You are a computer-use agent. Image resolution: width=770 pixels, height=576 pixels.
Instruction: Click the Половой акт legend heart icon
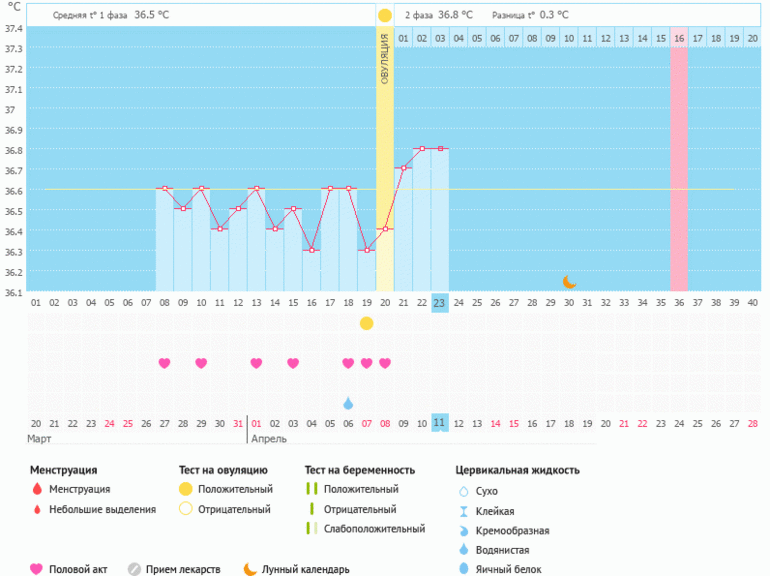pos(37,569)
